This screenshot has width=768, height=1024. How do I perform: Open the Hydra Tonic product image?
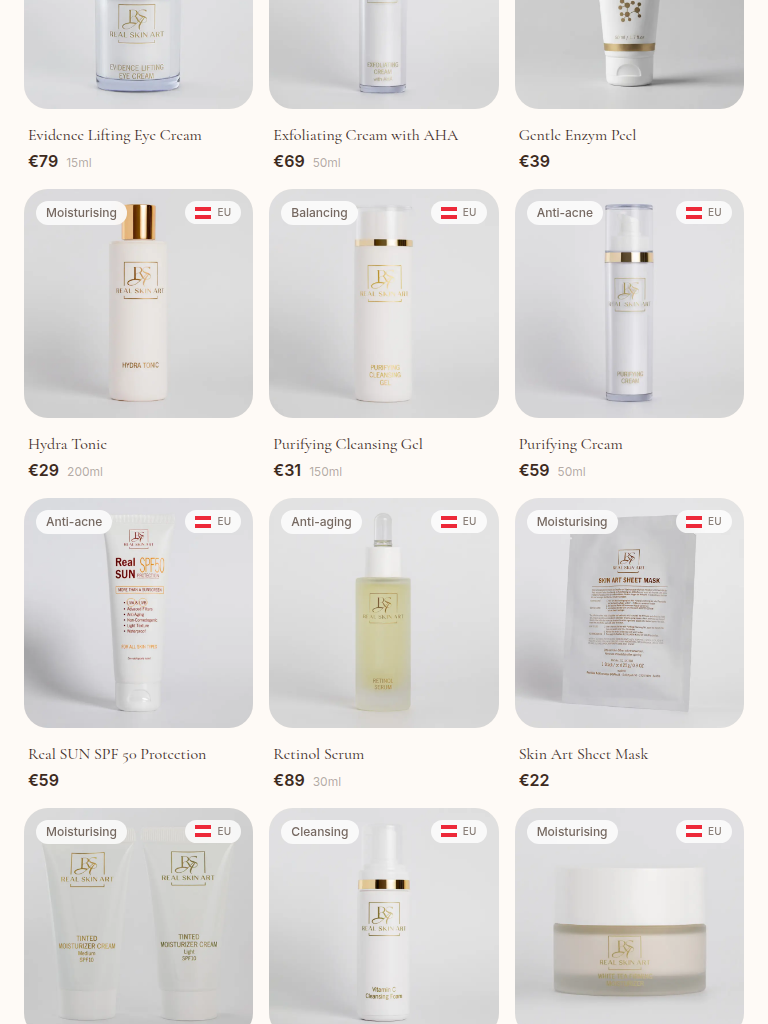point(138,304)
